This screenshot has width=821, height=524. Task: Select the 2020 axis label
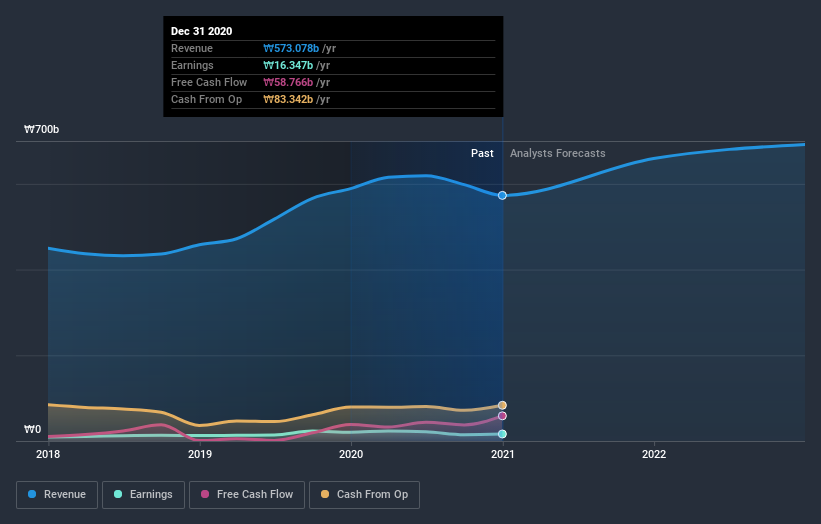pos(351,454)
